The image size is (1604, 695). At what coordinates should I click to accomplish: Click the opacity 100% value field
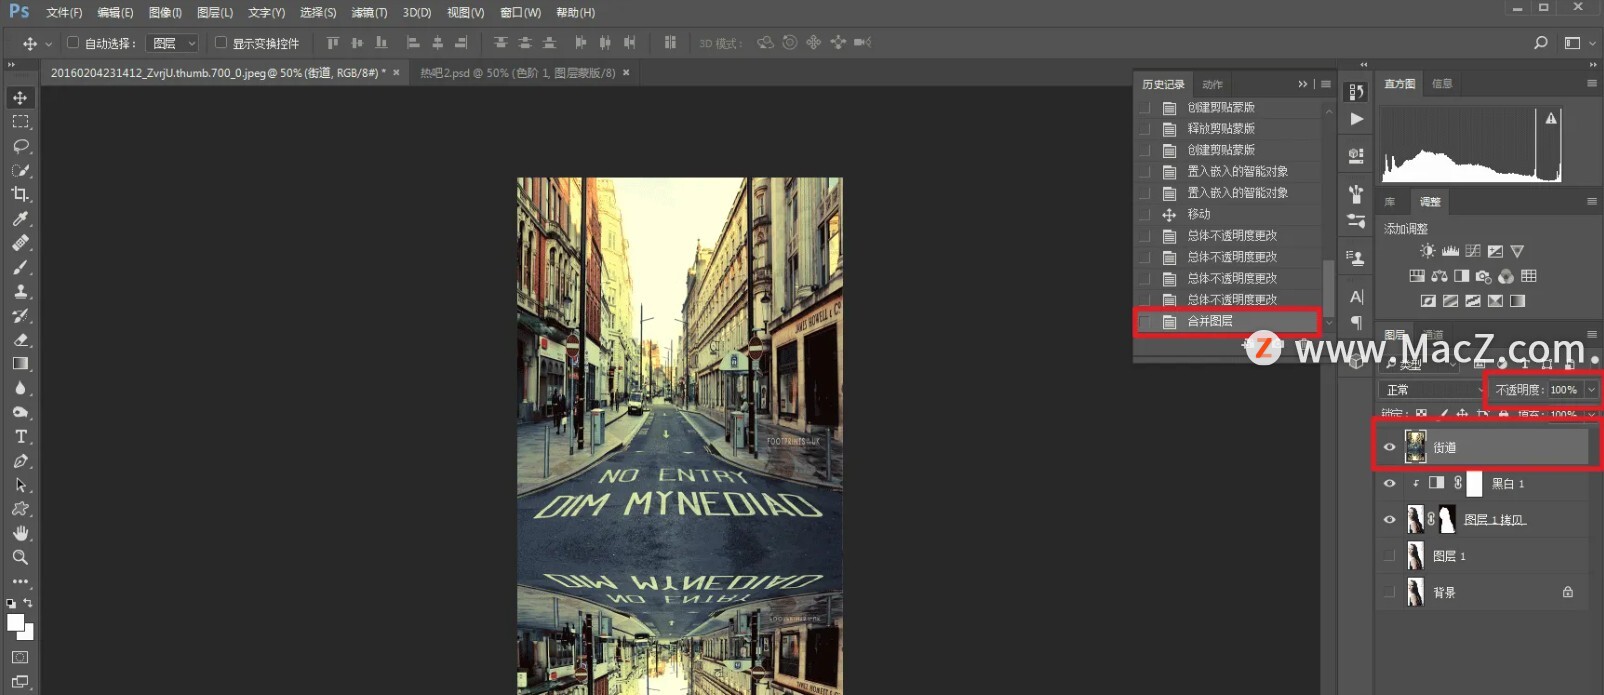click(x=1564, y=390)
